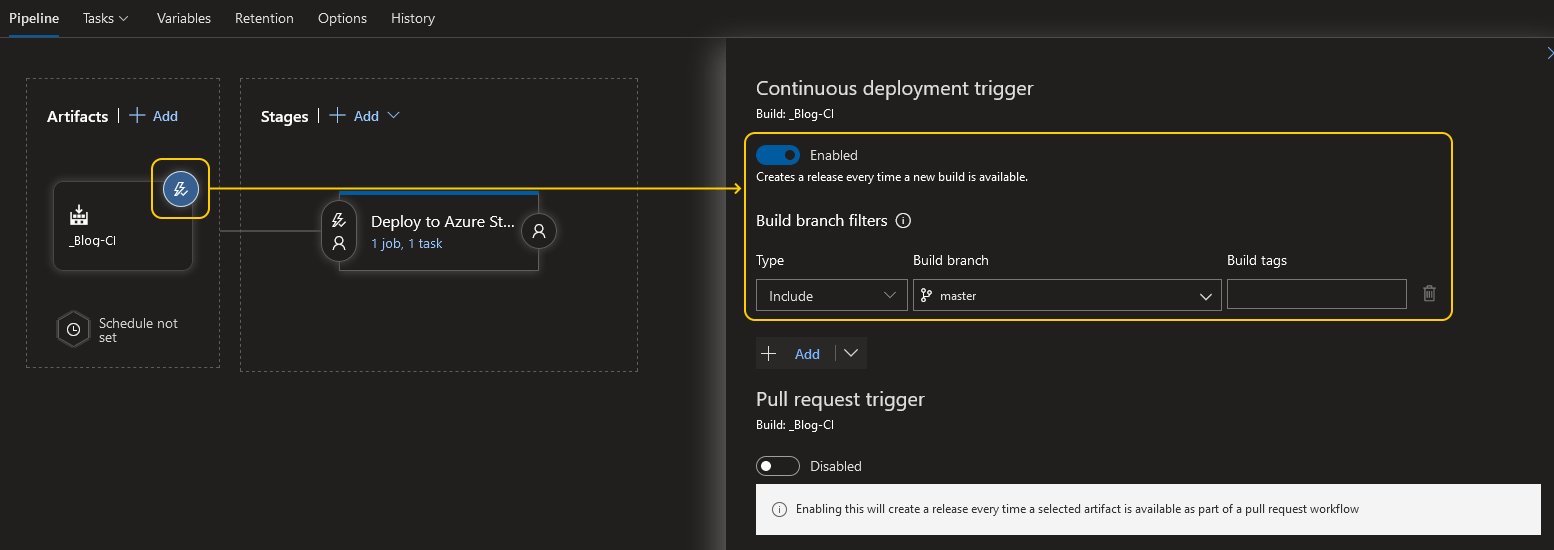
Task: Switch to the Retention tab
Action: (x=264, y=18)
